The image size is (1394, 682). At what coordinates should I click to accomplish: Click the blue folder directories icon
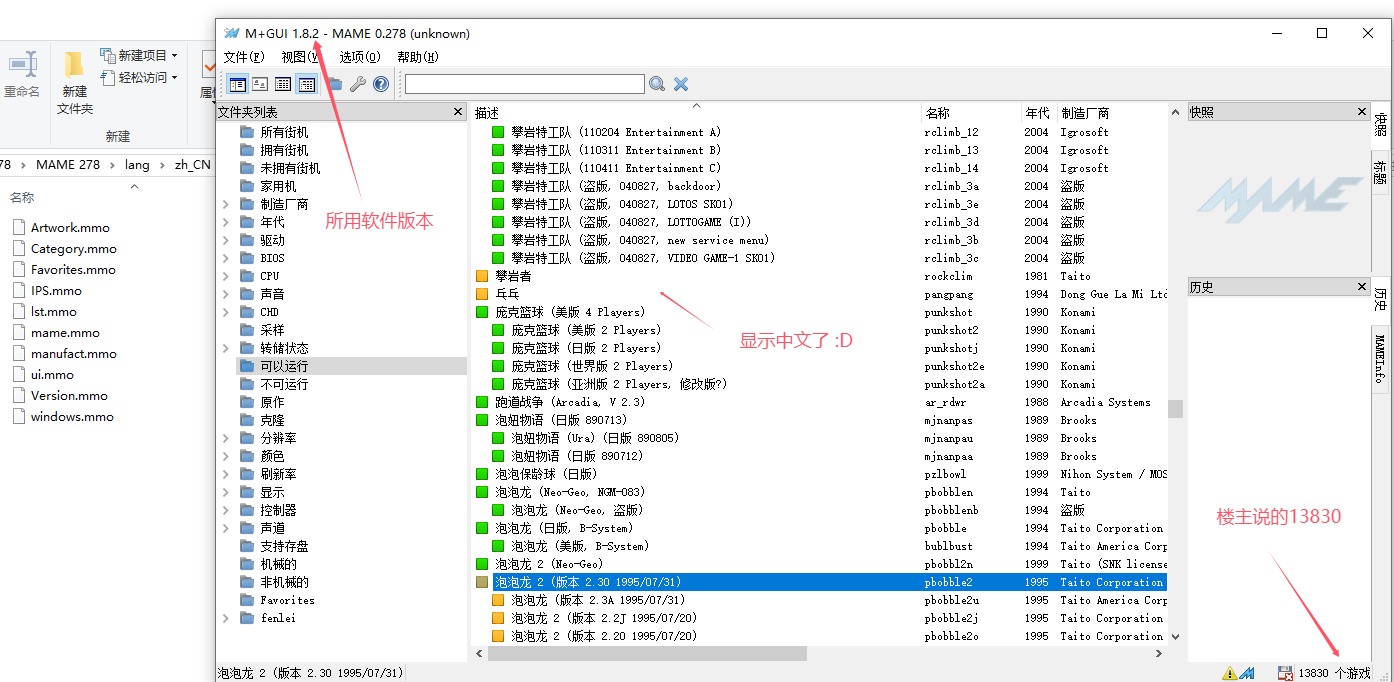pos(335,84)
